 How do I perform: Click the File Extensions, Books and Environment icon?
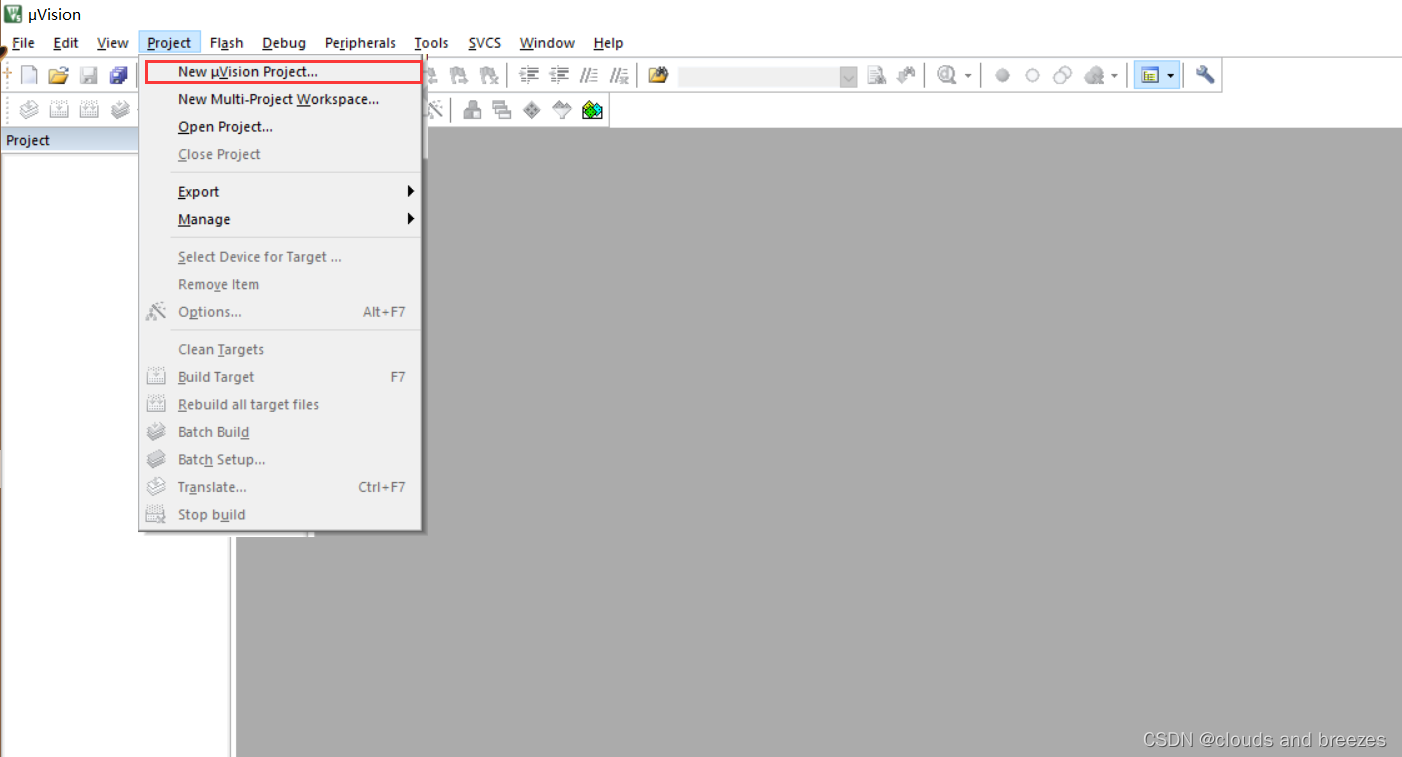471,110
